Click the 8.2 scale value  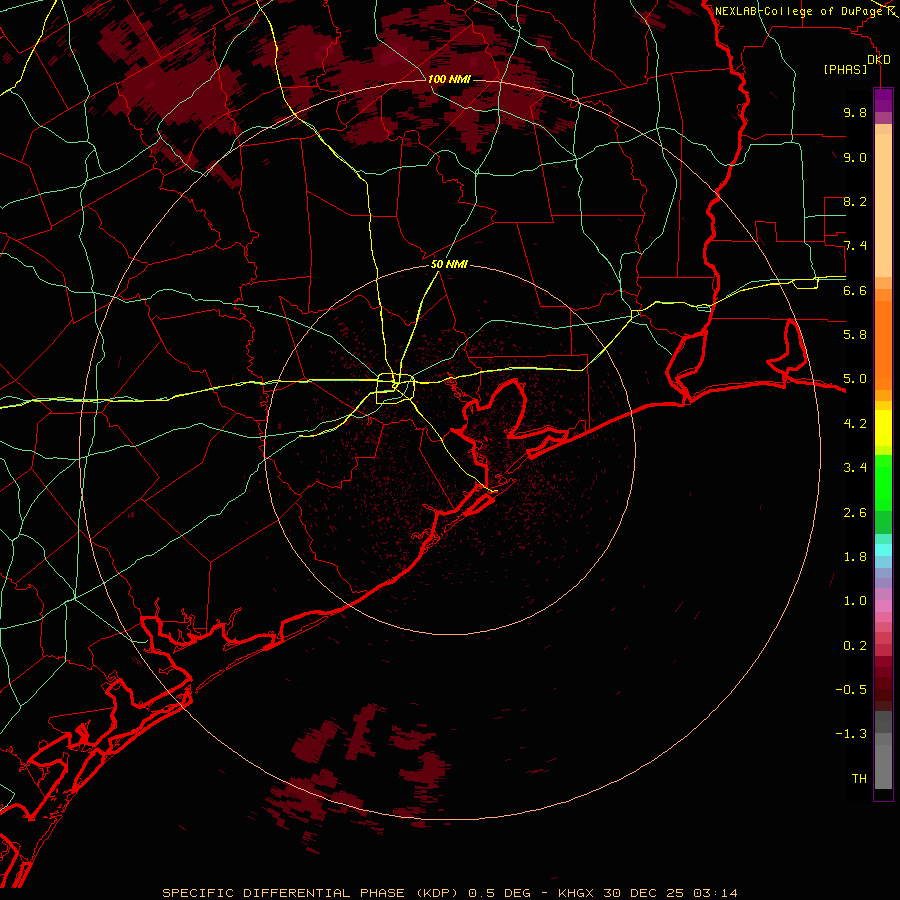[855, 201]
